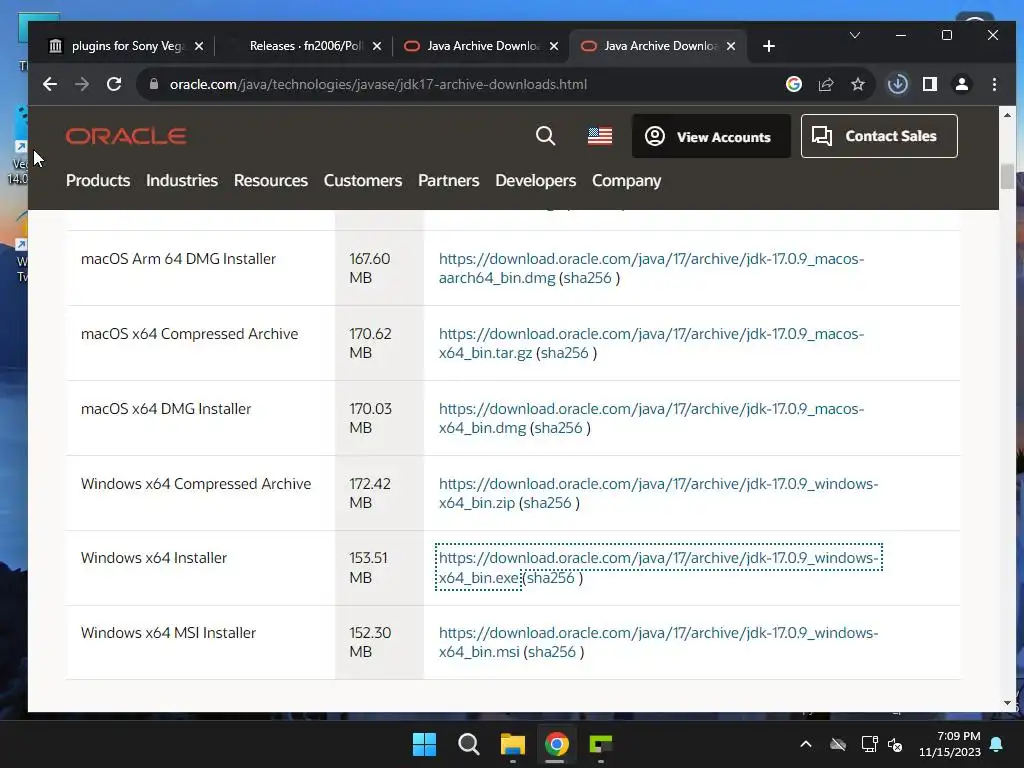Click the Oracle logo
The image size is (1024, 768).
[126, 136]
